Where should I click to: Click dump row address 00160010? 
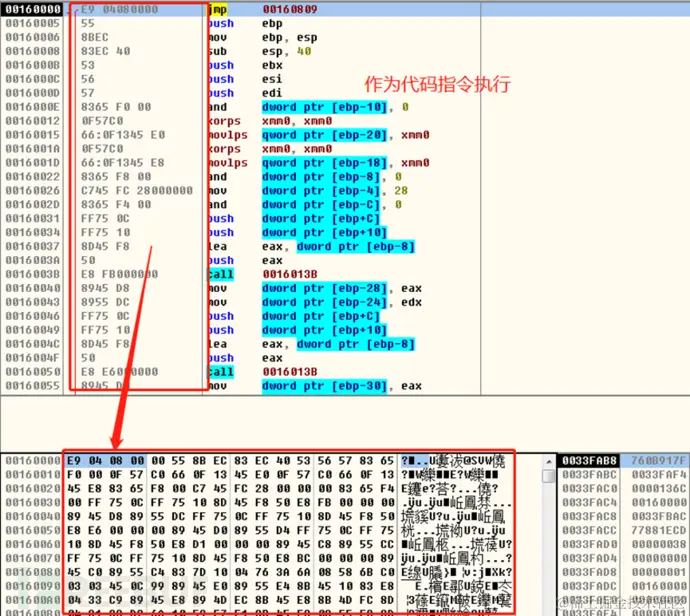click(33, 475)
